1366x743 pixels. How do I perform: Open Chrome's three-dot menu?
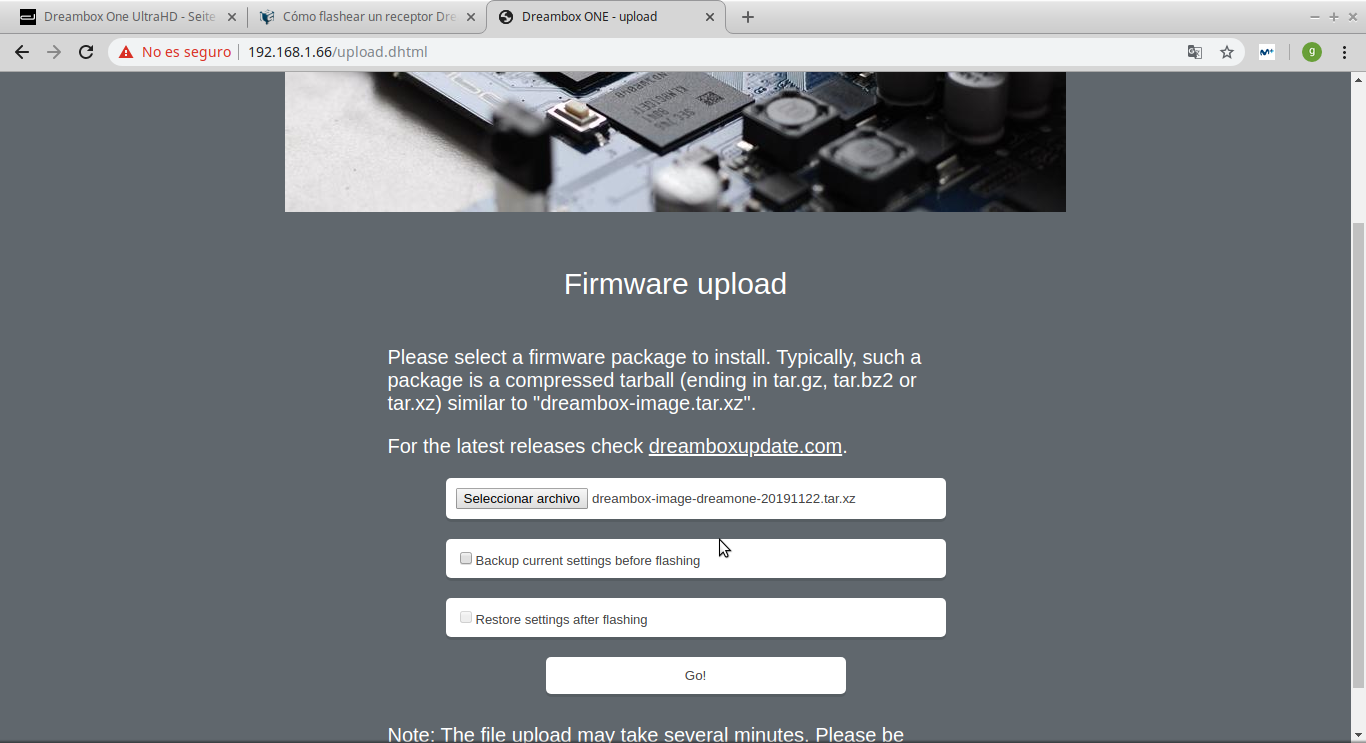(1345, 52)
